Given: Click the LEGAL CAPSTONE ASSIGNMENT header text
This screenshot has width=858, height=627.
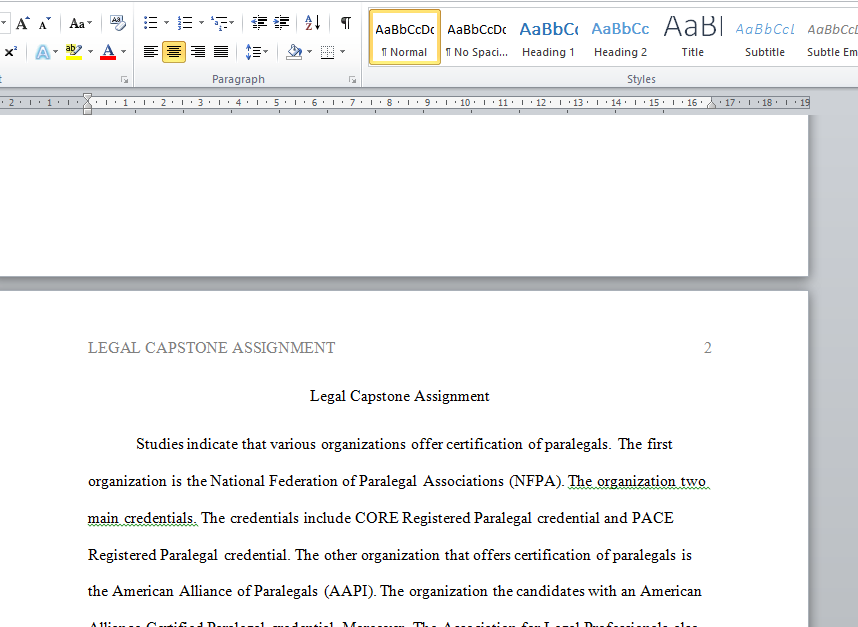Looking at the screenshot, I should [211, 348].
